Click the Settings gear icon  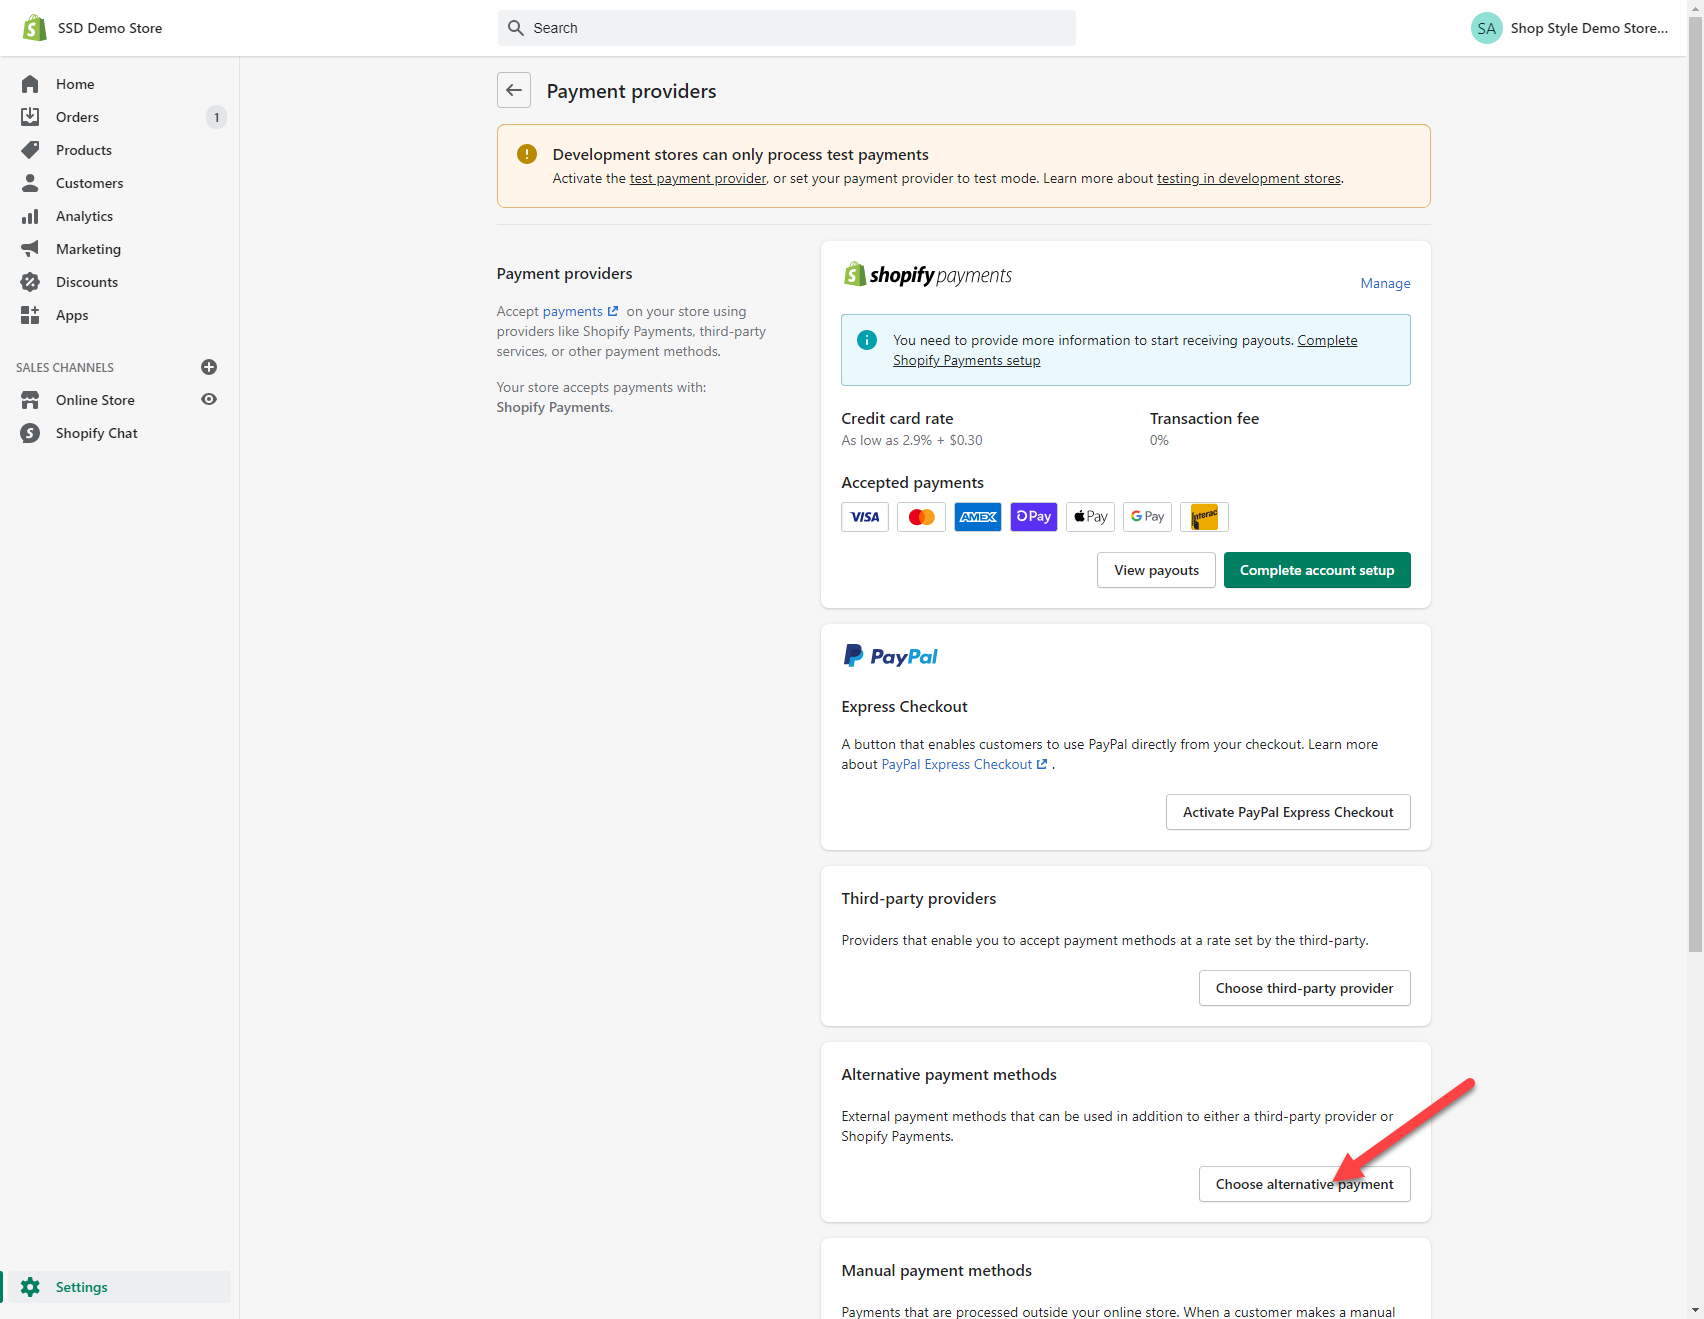pos(30,1287)
